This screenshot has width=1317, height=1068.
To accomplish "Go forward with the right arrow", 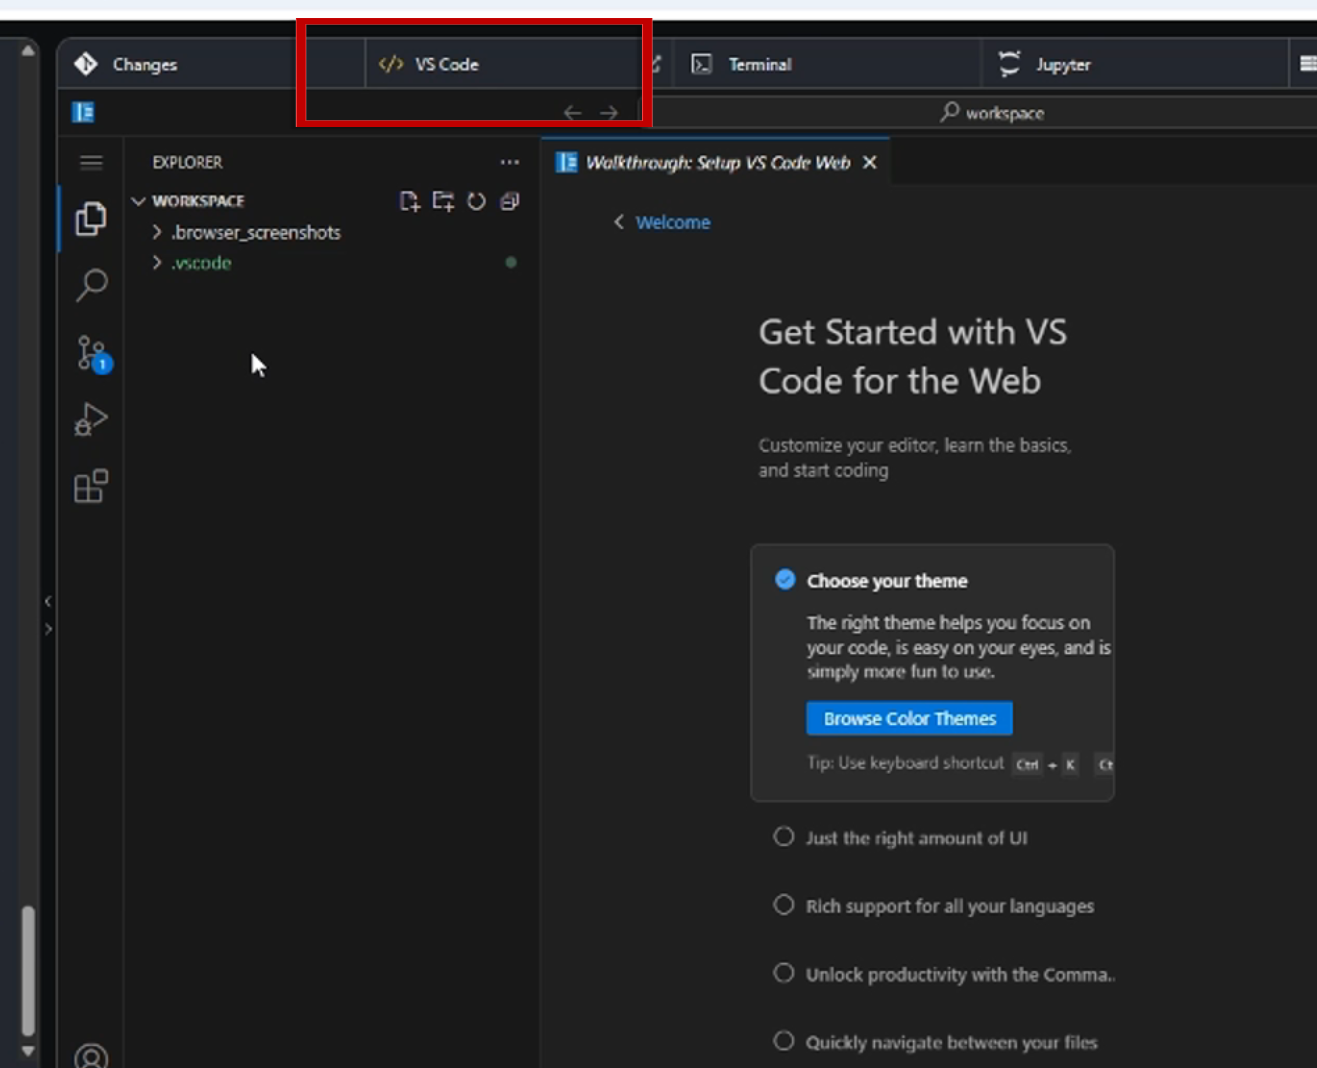I will point(608,113).
